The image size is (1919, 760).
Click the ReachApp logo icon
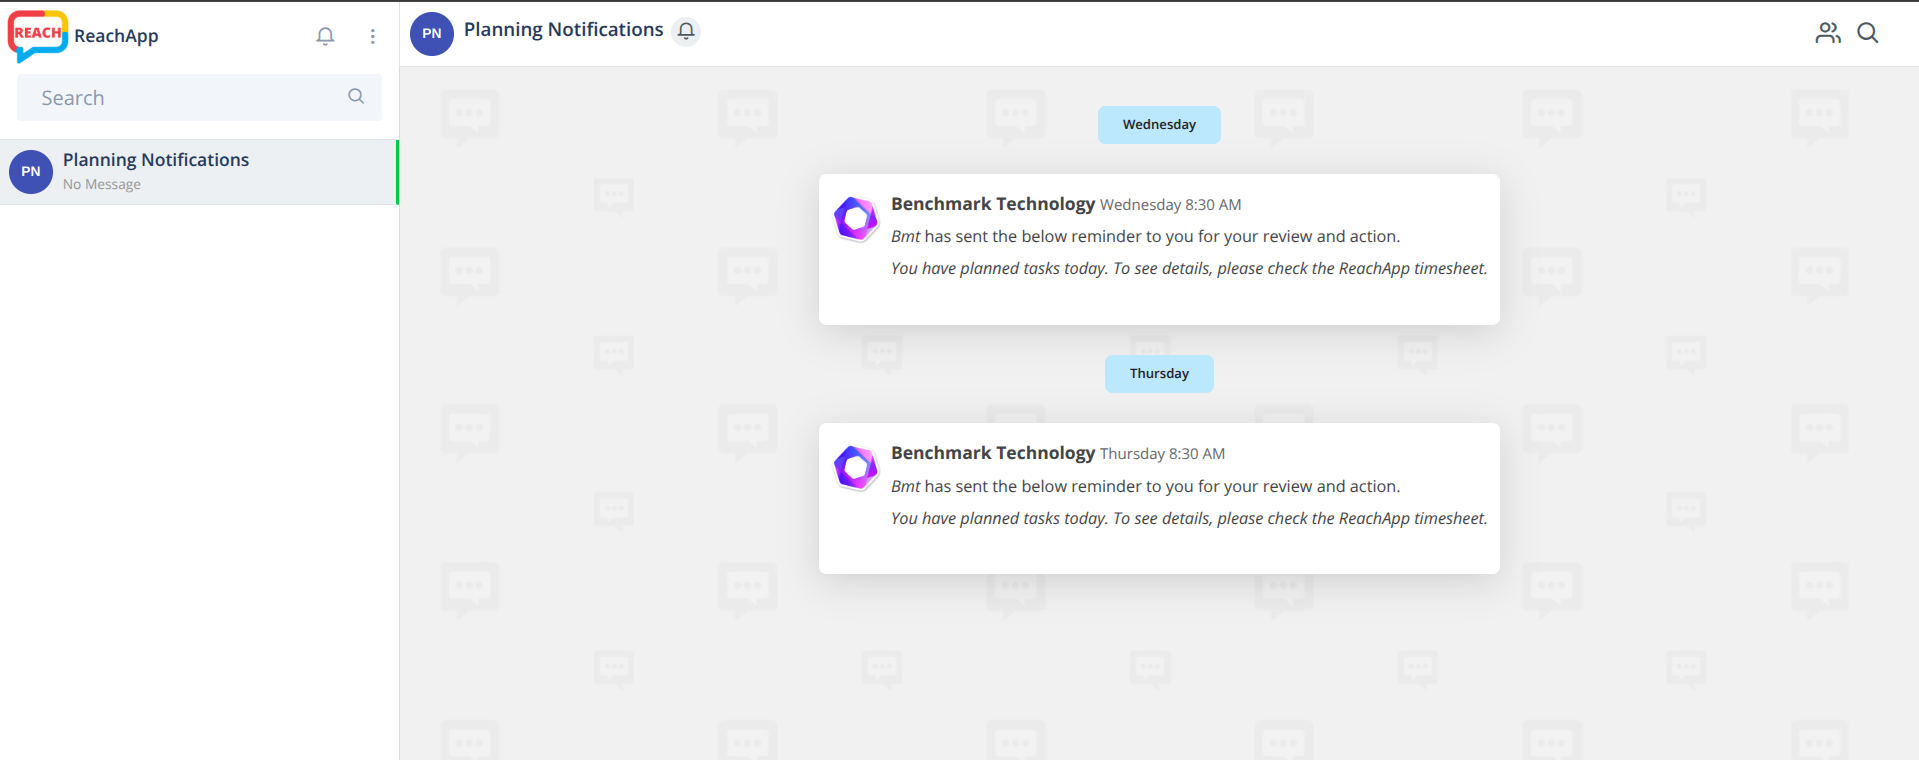38,36
